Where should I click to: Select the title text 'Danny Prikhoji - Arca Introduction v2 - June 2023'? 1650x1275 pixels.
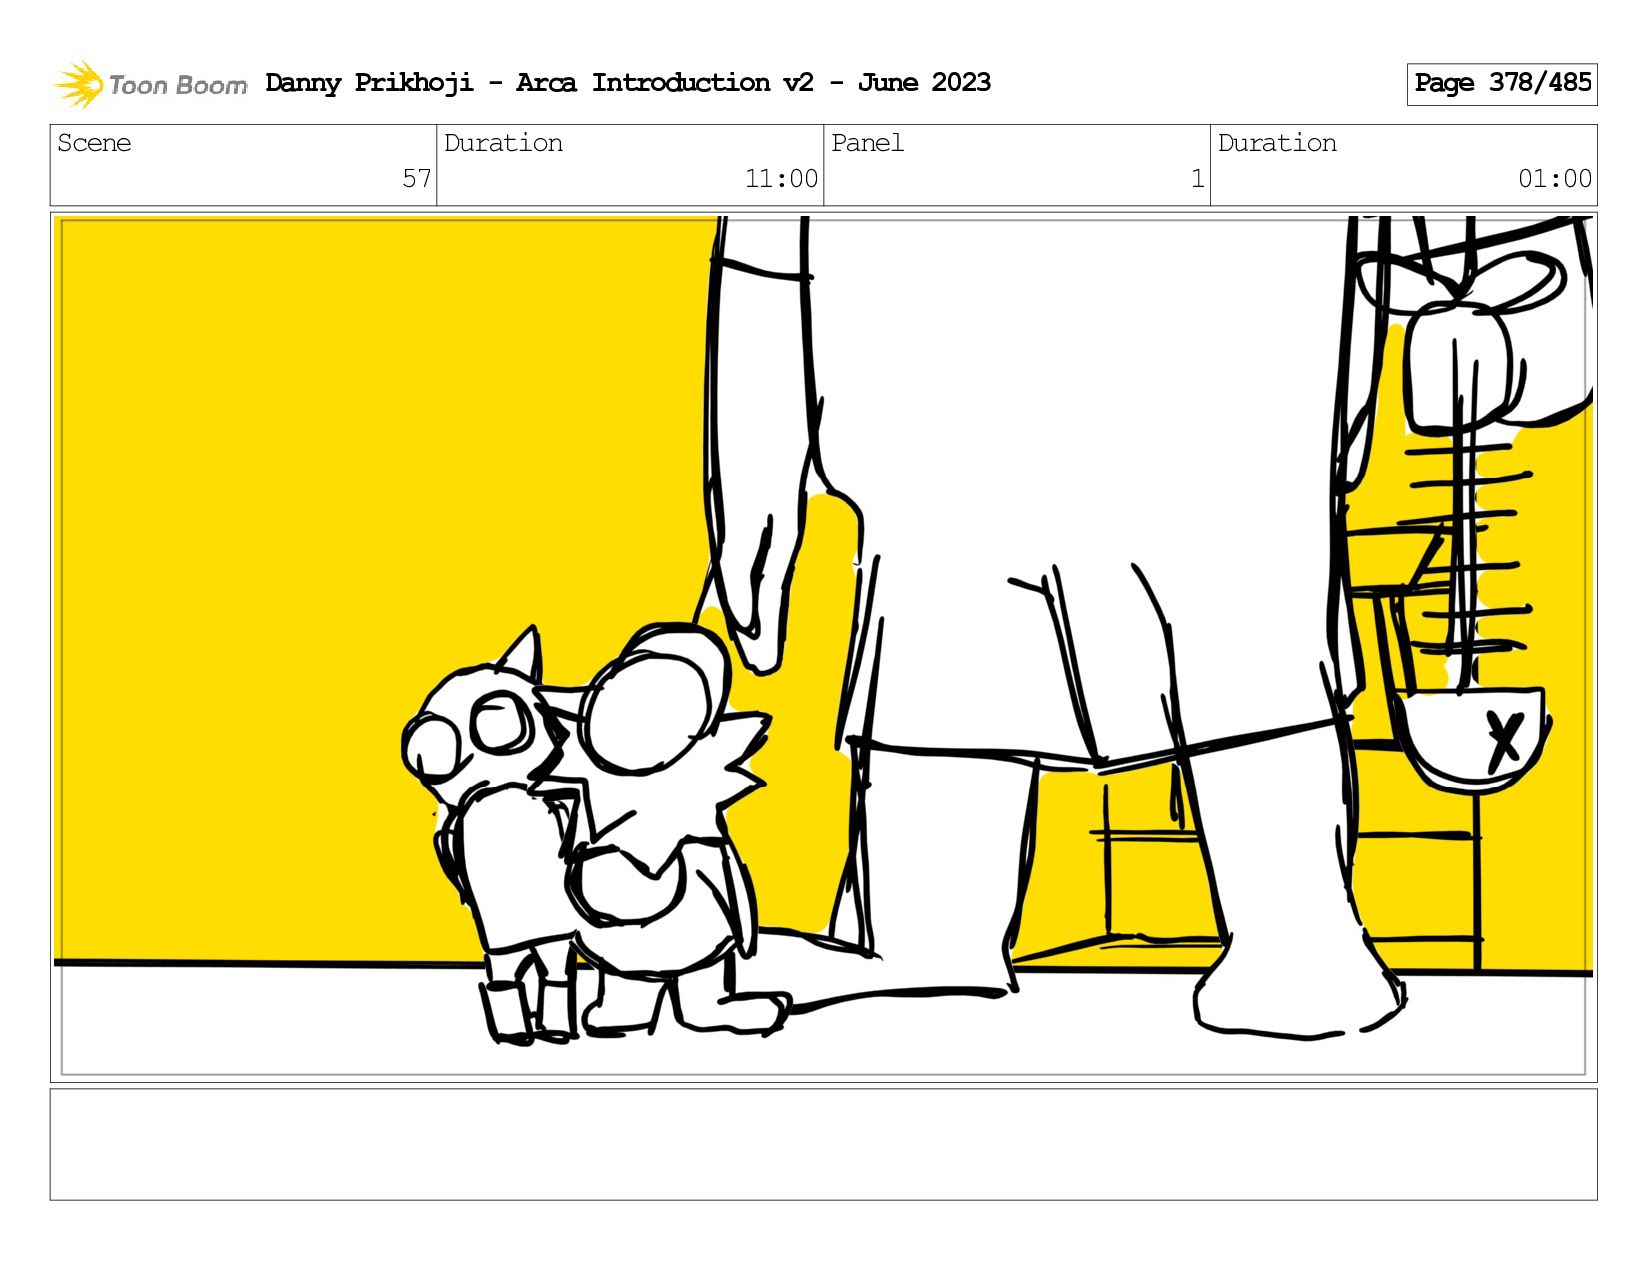tap(628, 83)
